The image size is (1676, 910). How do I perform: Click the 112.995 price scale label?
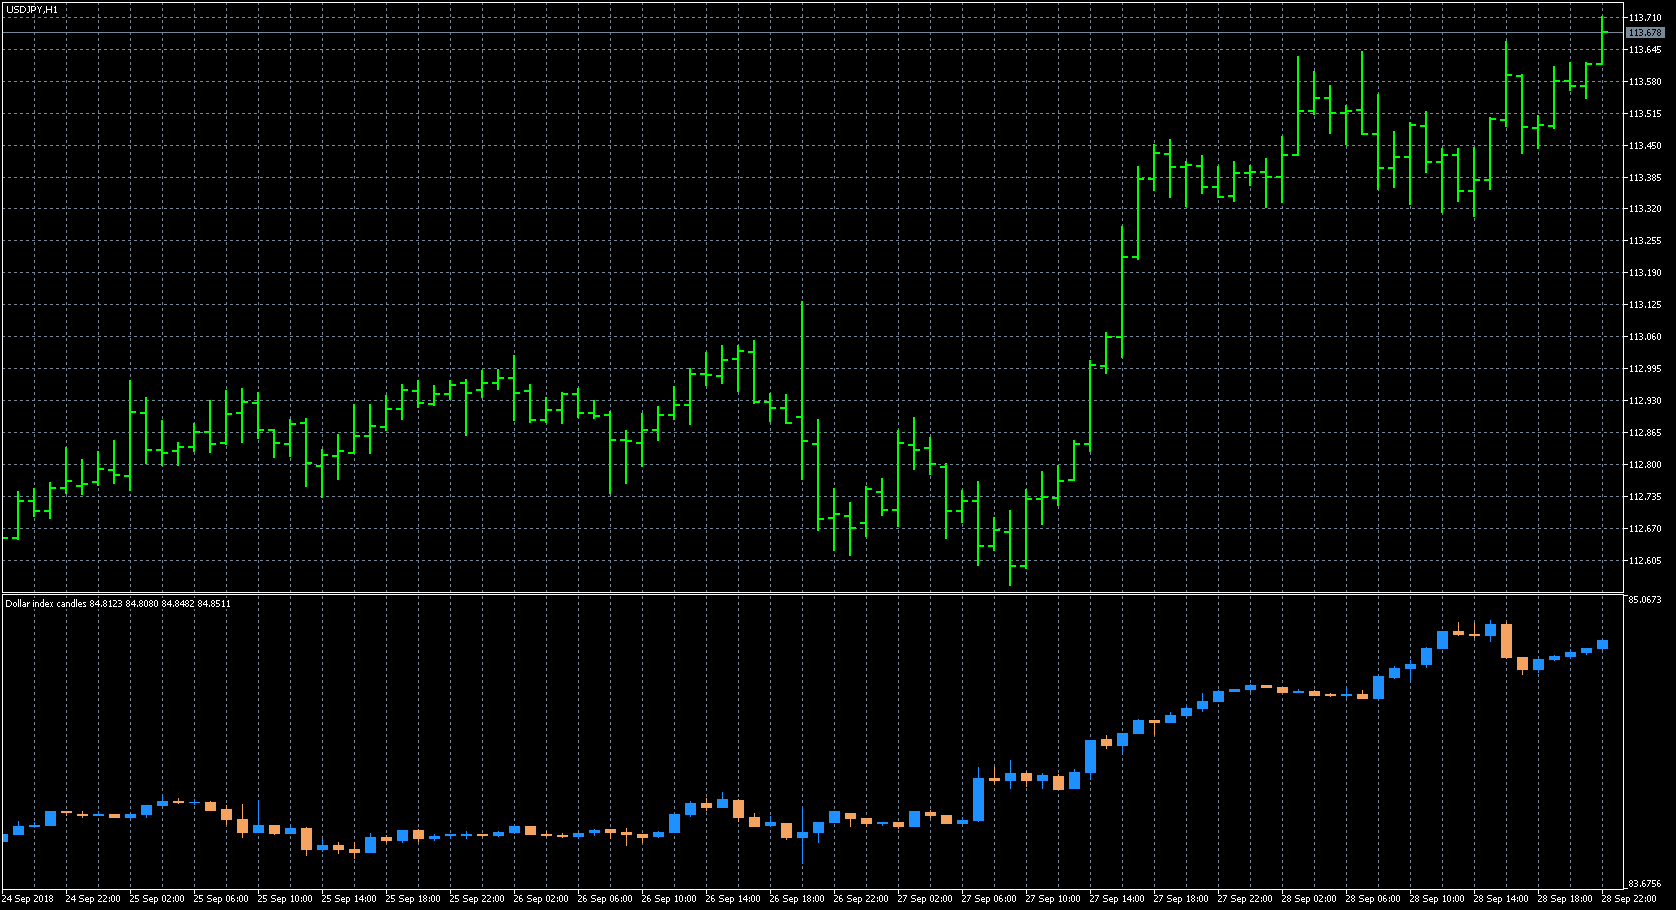pyautogui.click(x=1645, y=369)
